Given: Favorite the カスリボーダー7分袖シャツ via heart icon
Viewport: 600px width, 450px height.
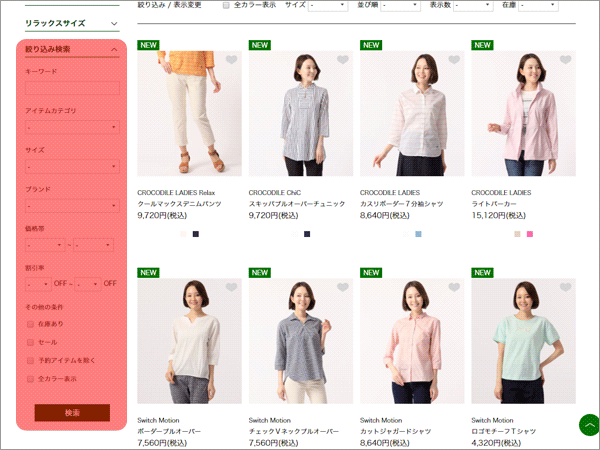Looking at the screenshot, I should [454, 60].
